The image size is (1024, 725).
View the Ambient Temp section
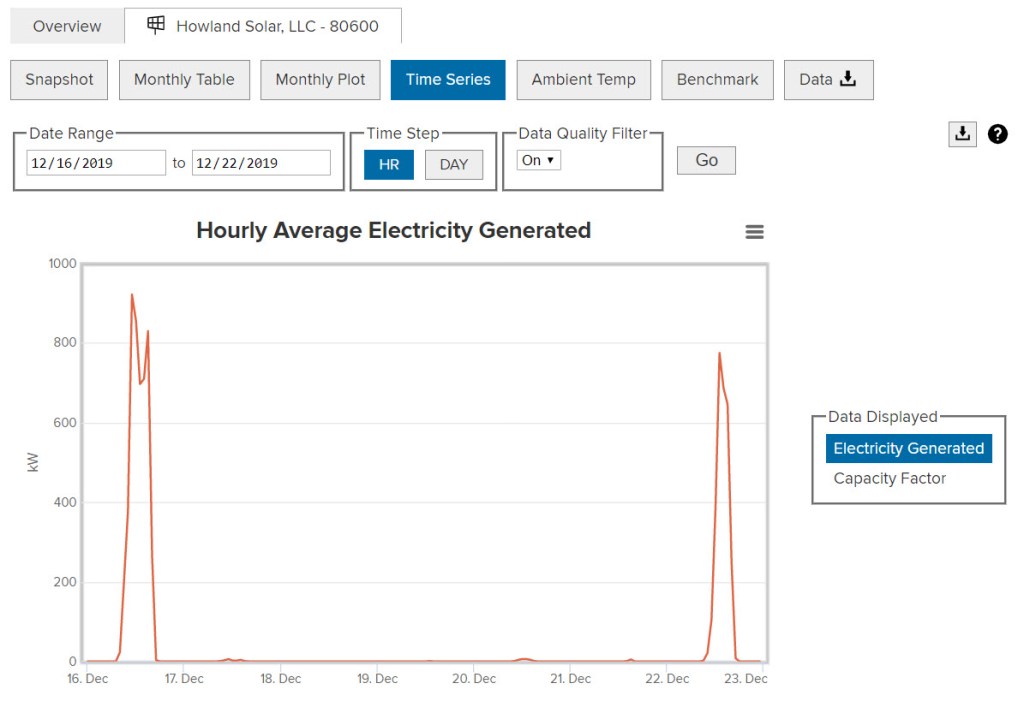(x=583, y=80)
